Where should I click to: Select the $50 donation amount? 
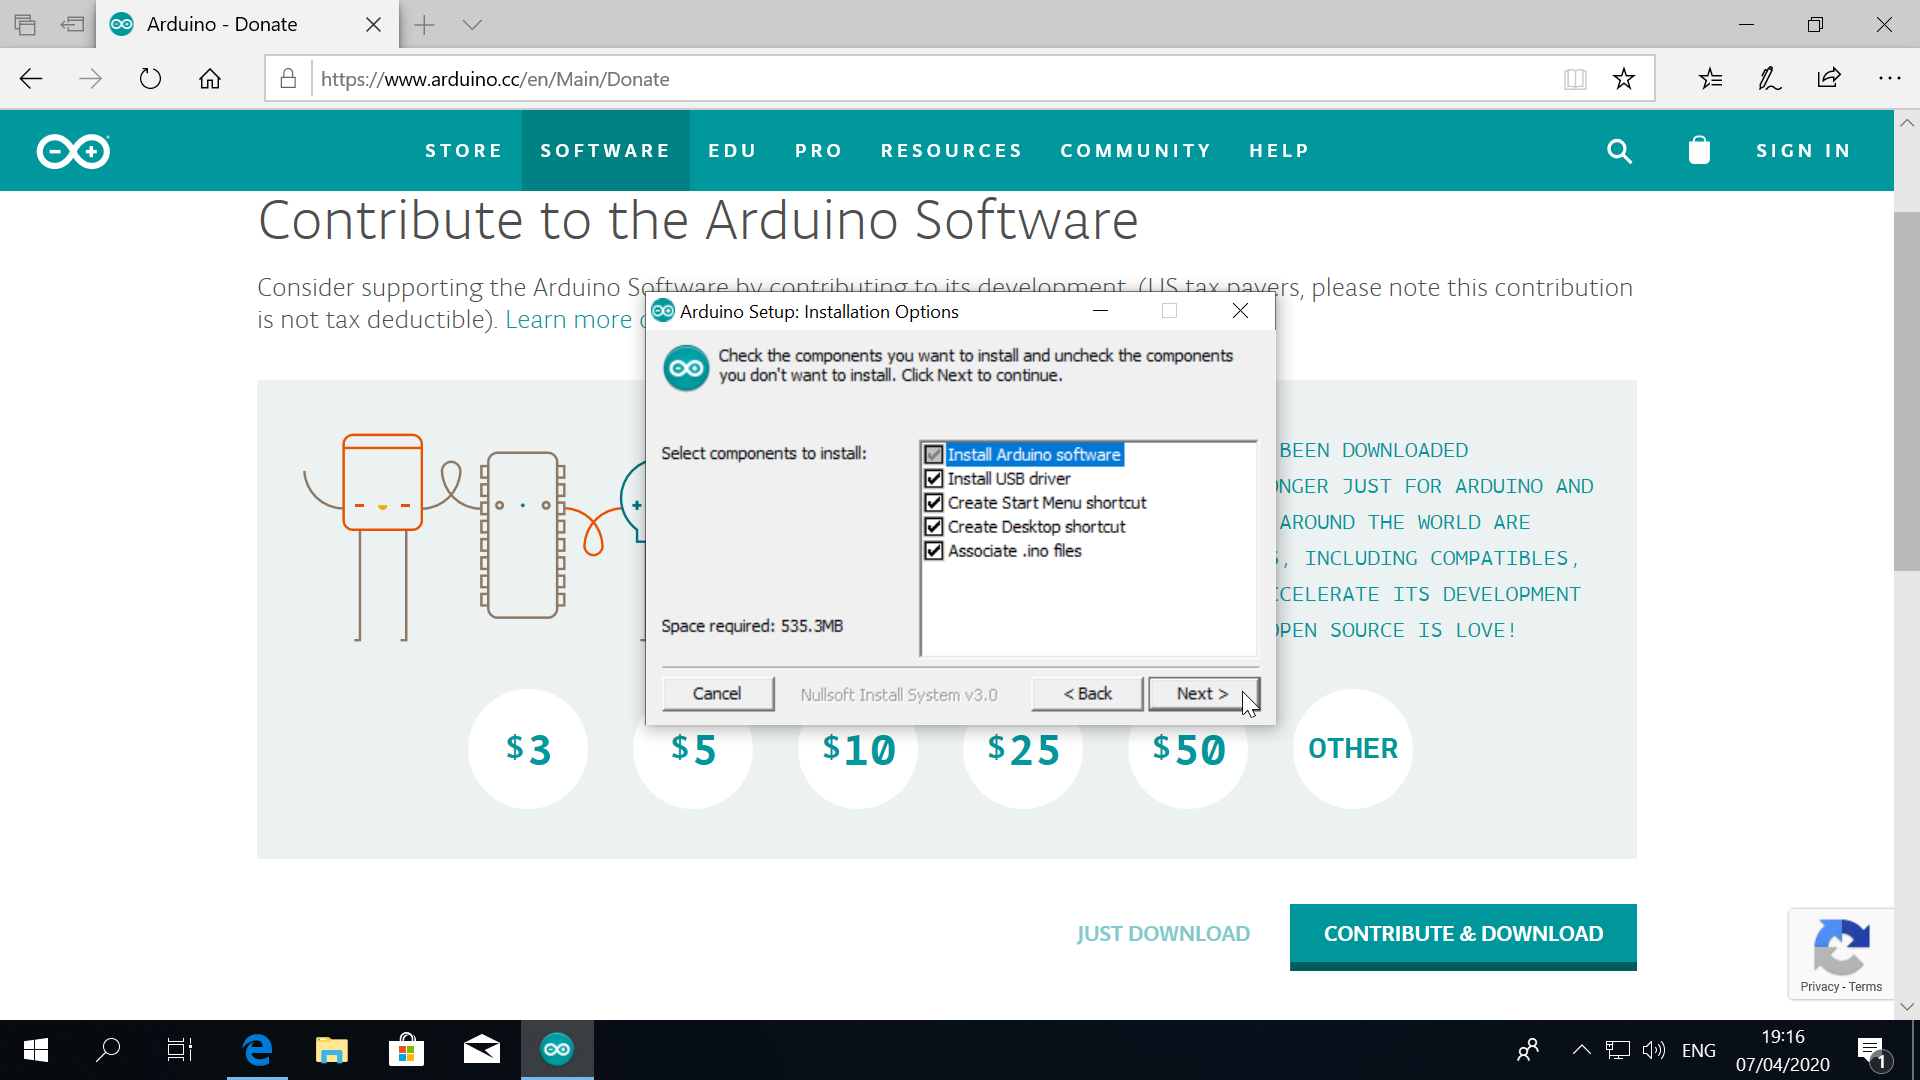coord(1188,749)
